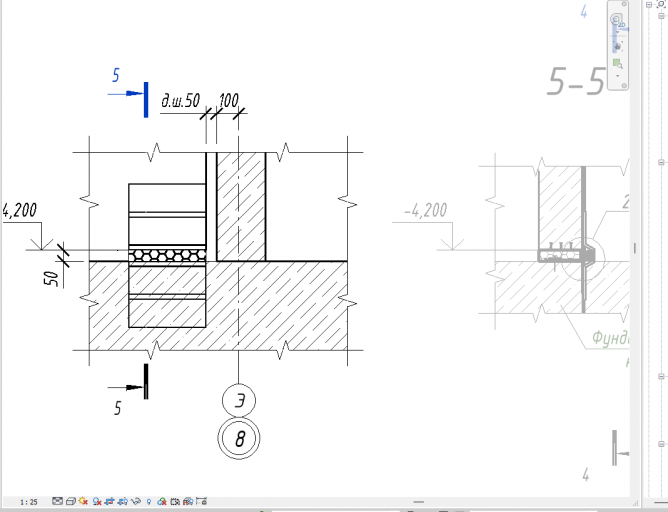
Task: Collapse the topmost tree node in right panel
Action: point(649,5)
